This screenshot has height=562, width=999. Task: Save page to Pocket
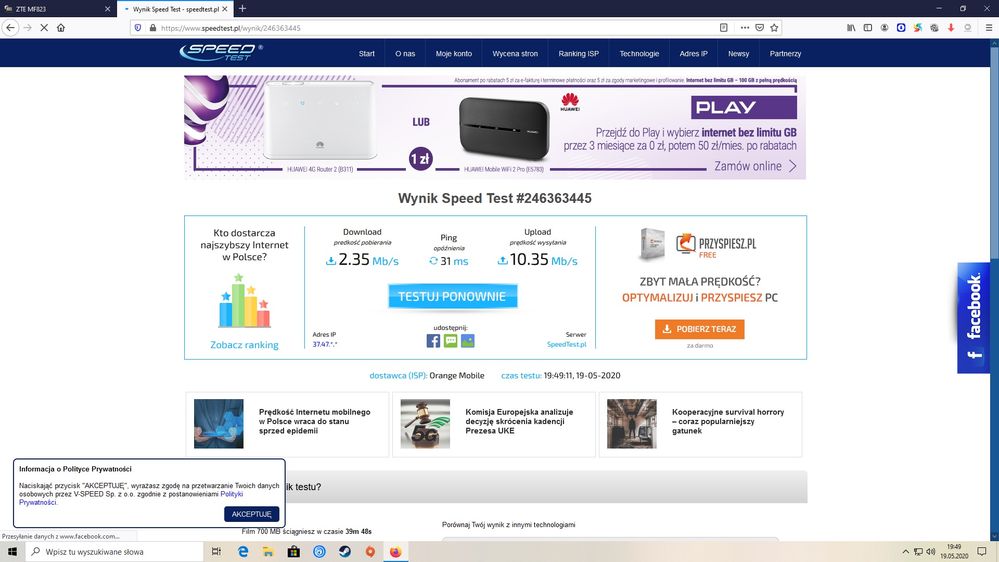[x=759, y=28]
